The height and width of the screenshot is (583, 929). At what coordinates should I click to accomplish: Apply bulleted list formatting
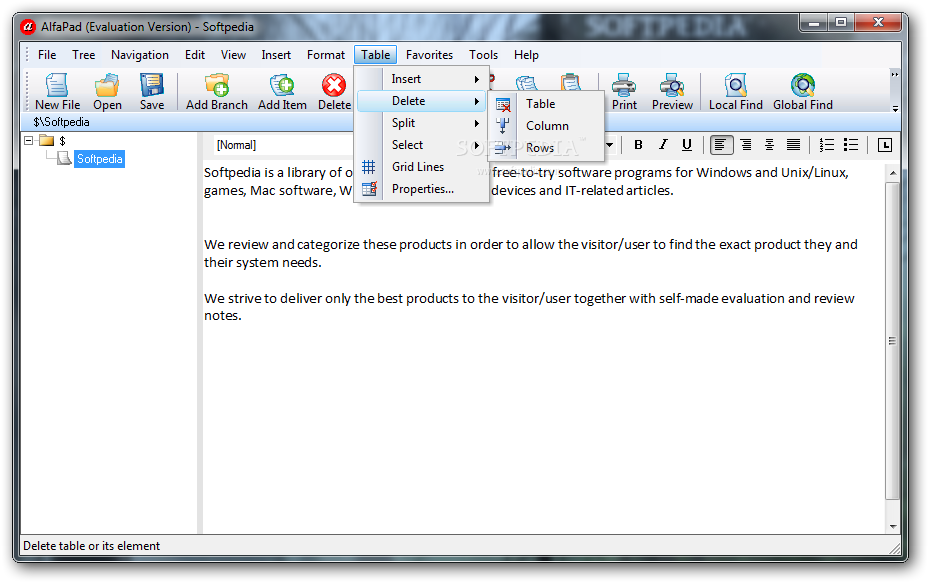851,145
